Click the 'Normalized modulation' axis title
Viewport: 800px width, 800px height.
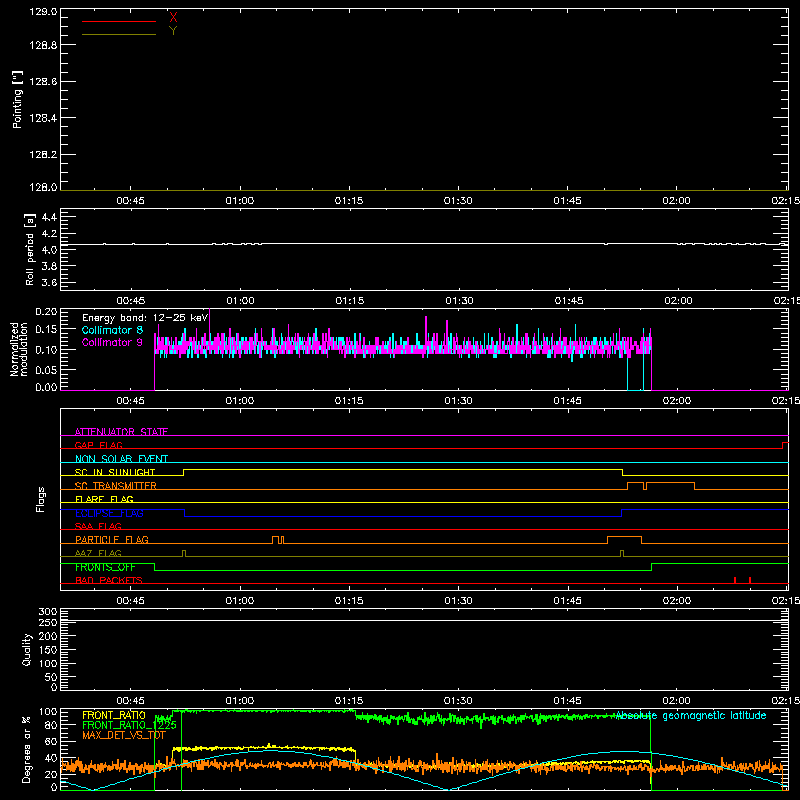pos(19,349)
